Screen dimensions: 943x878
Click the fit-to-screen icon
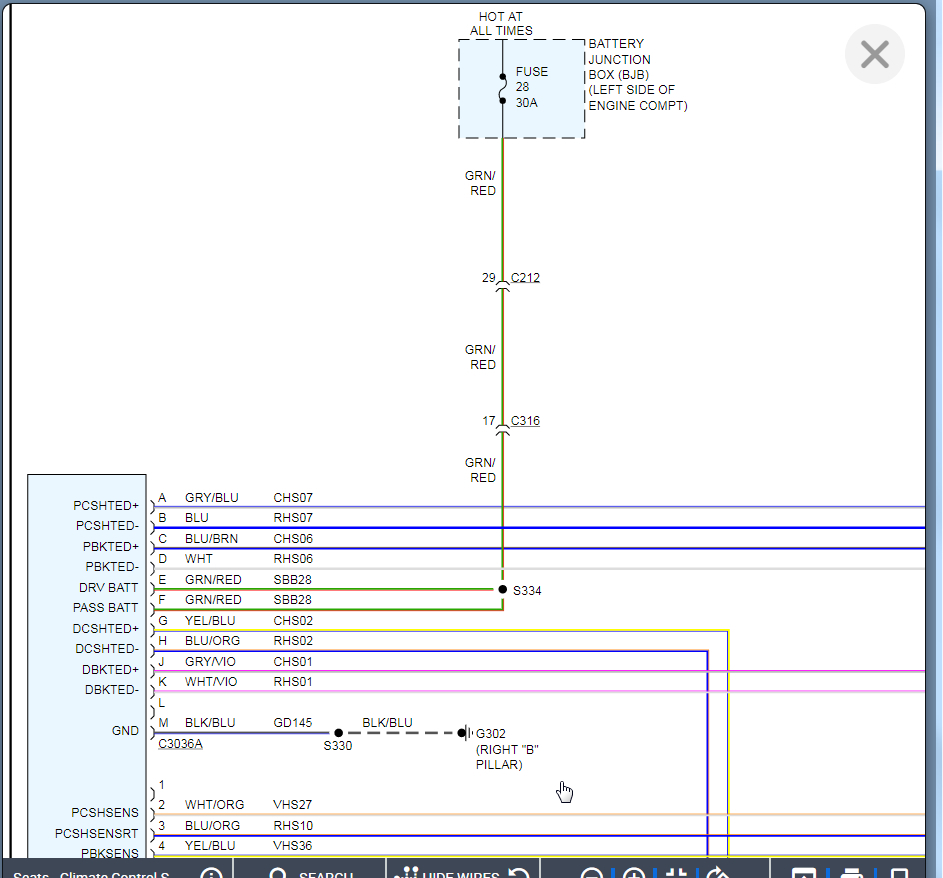tap(677, 874)
